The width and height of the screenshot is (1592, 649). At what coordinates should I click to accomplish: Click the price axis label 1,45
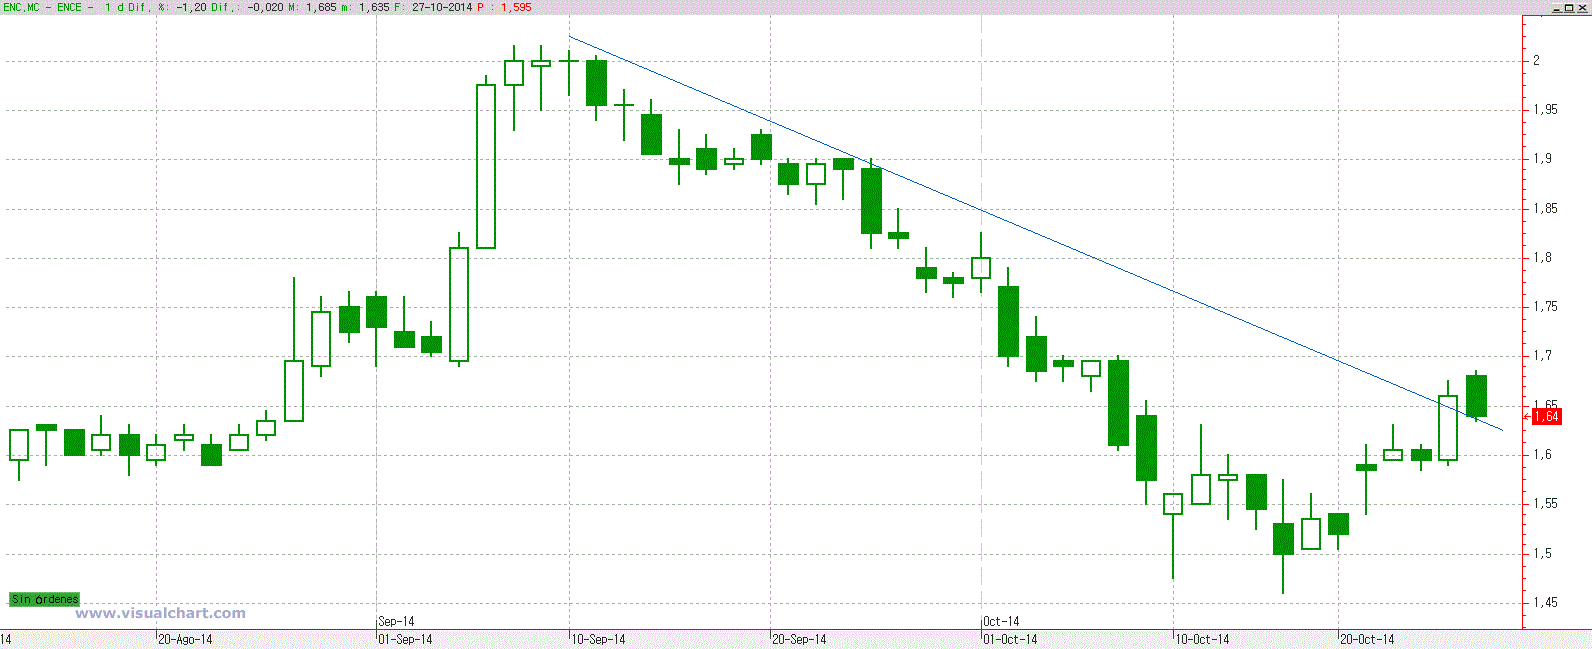tap(1545, 602)
